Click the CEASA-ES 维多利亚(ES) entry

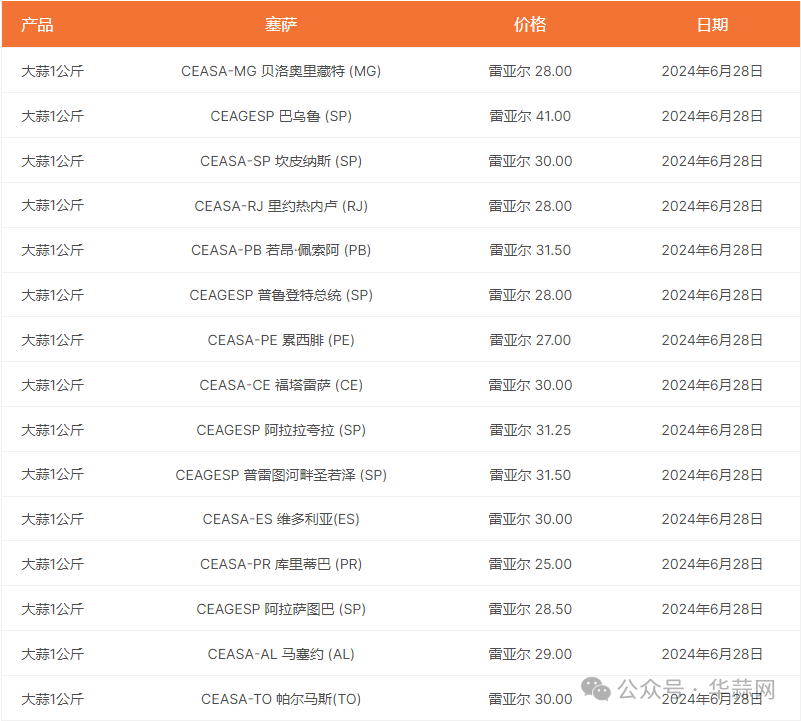pyautogui.click(x=281, y=519)
